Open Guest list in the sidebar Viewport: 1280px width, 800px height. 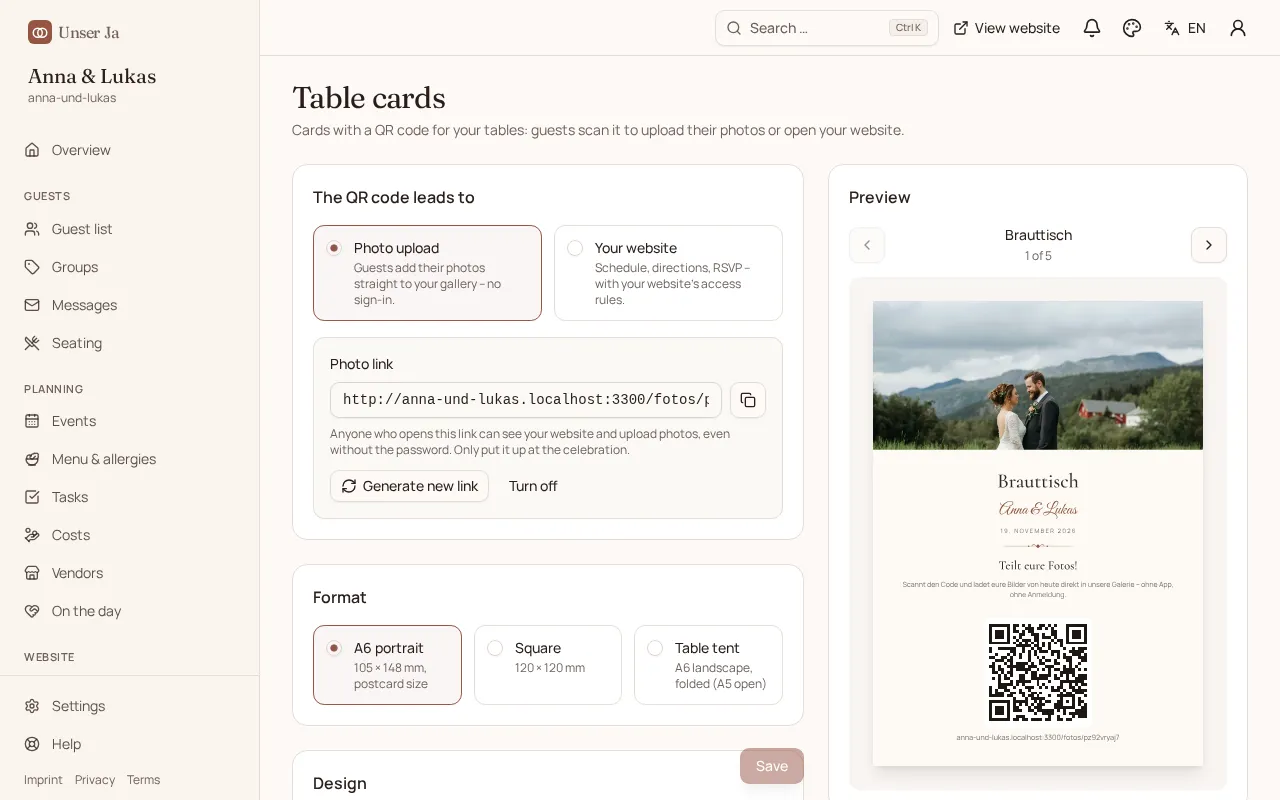[130, 229]
